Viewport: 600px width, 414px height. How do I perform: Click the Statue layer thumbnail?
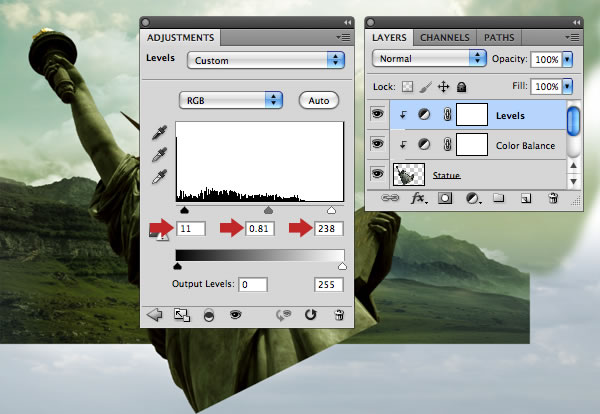(409, 174)
